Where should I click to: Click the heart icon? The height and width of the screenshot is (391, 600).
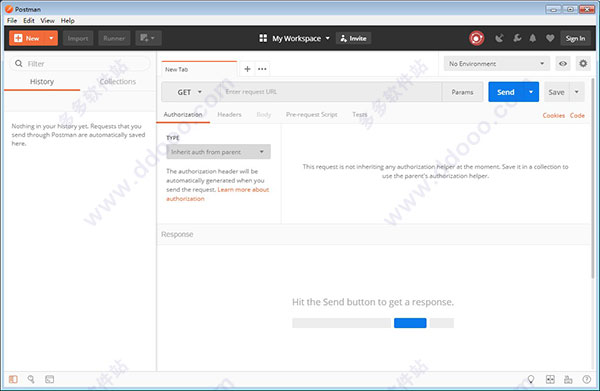[x=550, y=38]
